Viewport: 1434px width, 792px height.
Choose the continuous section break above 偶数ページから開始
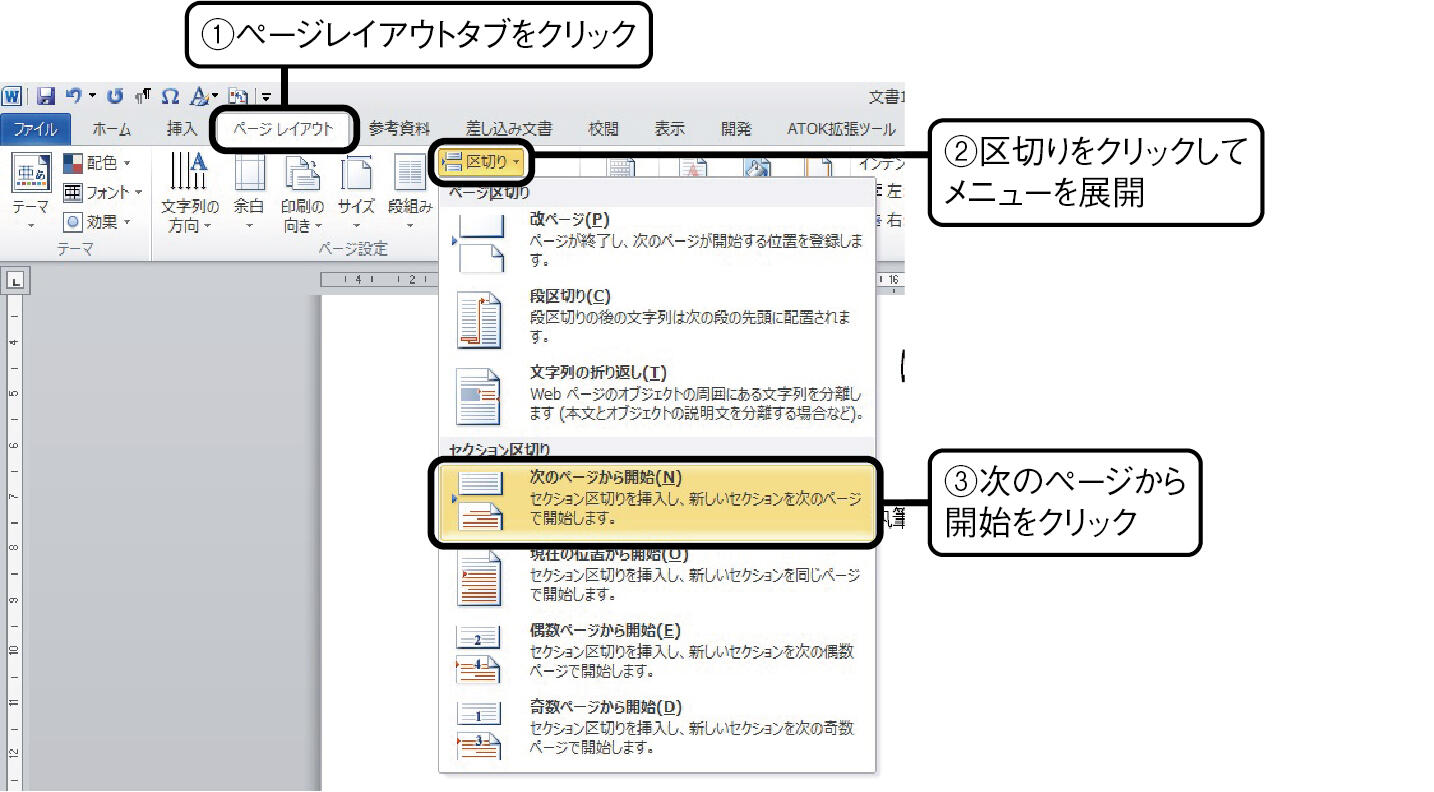click(x=657, y=578)
